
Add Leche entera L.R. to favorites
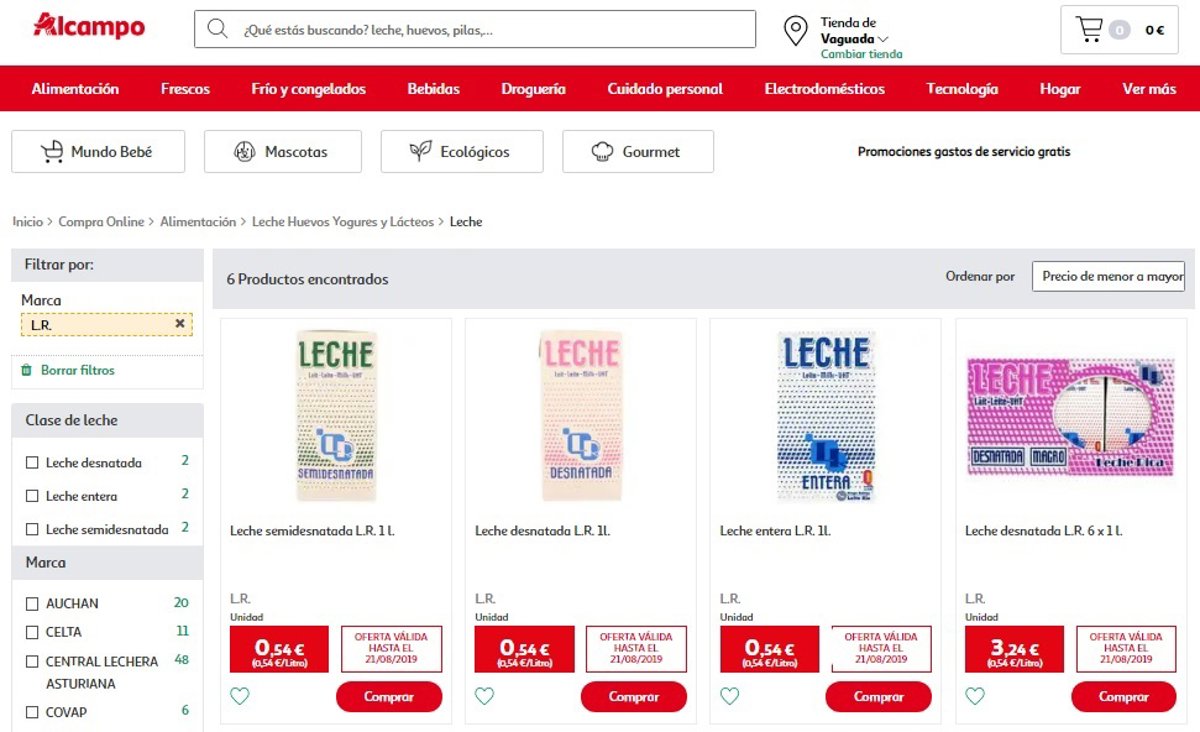pos(730,696)
